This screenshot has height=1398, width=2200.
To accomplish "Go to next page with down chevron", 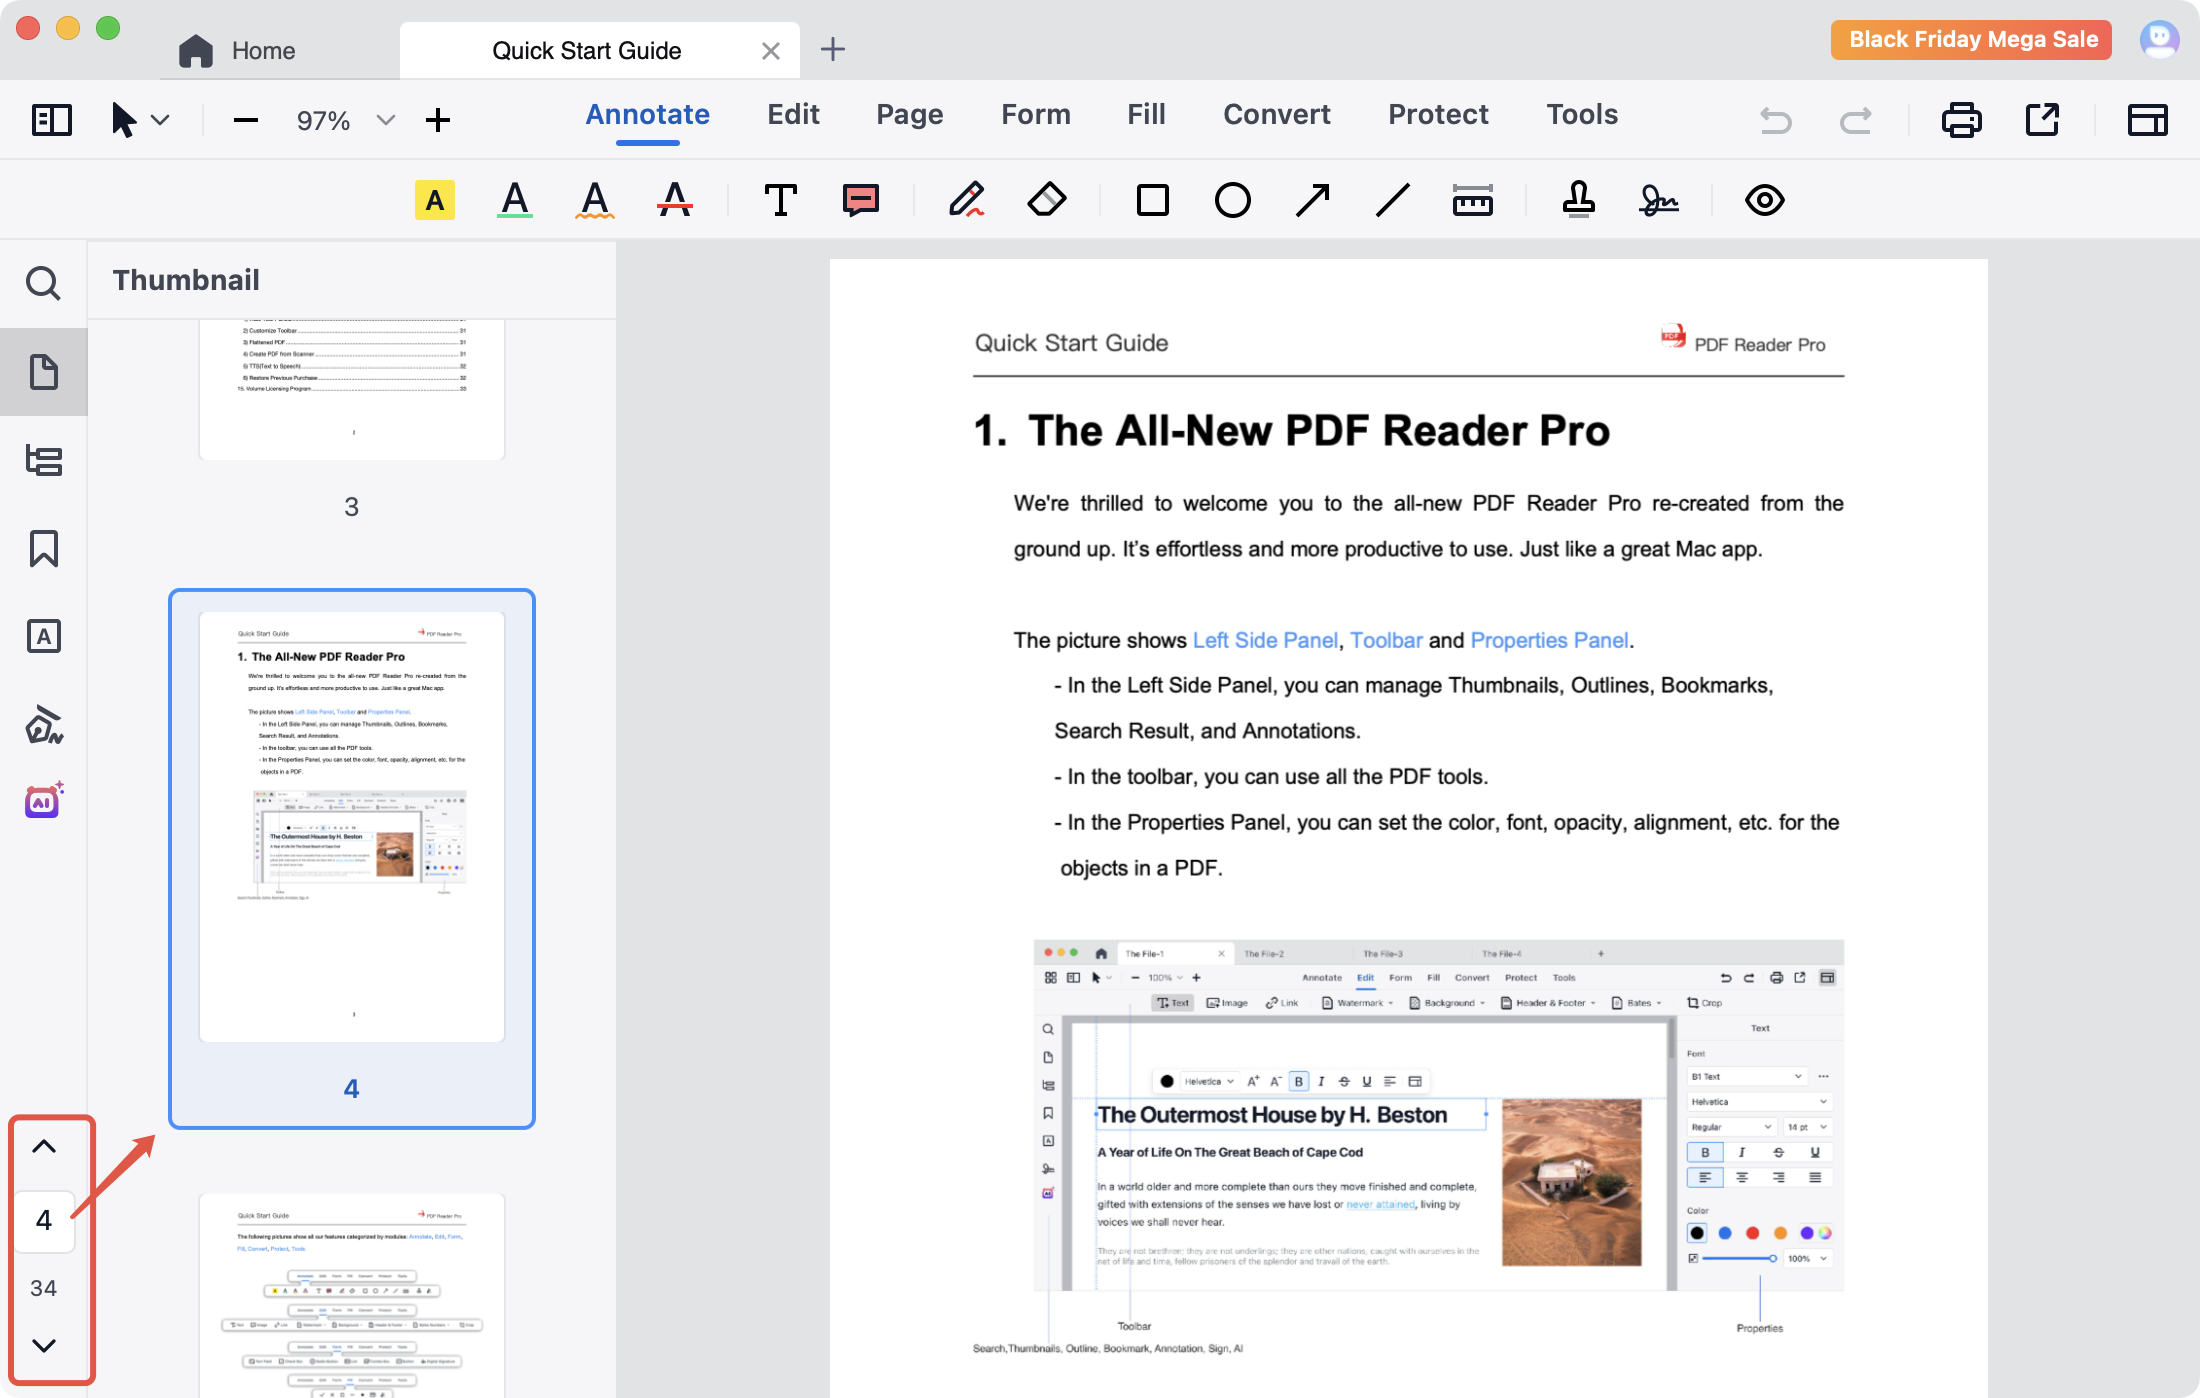I will pos(44,1345).
